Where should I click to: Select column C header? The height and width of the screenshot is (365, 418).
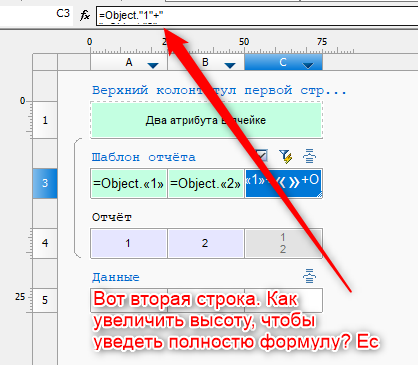point(283,62)
